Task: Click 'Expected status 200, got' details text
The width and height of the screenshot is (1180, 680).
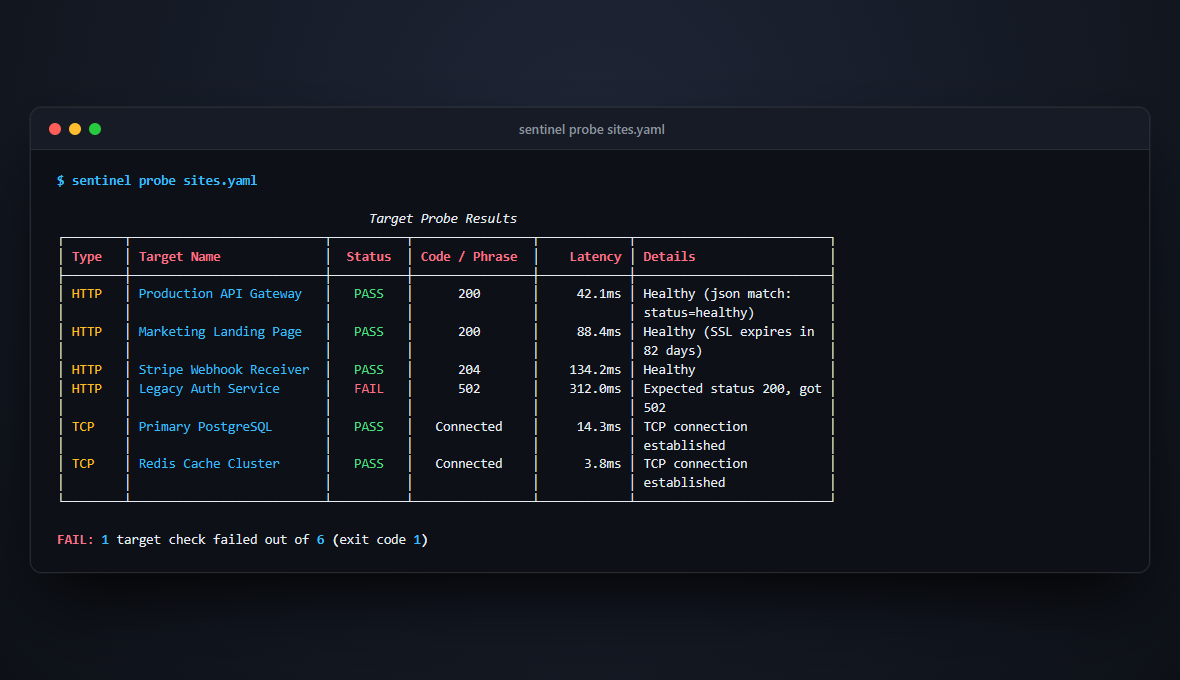Action: (732, 389)
